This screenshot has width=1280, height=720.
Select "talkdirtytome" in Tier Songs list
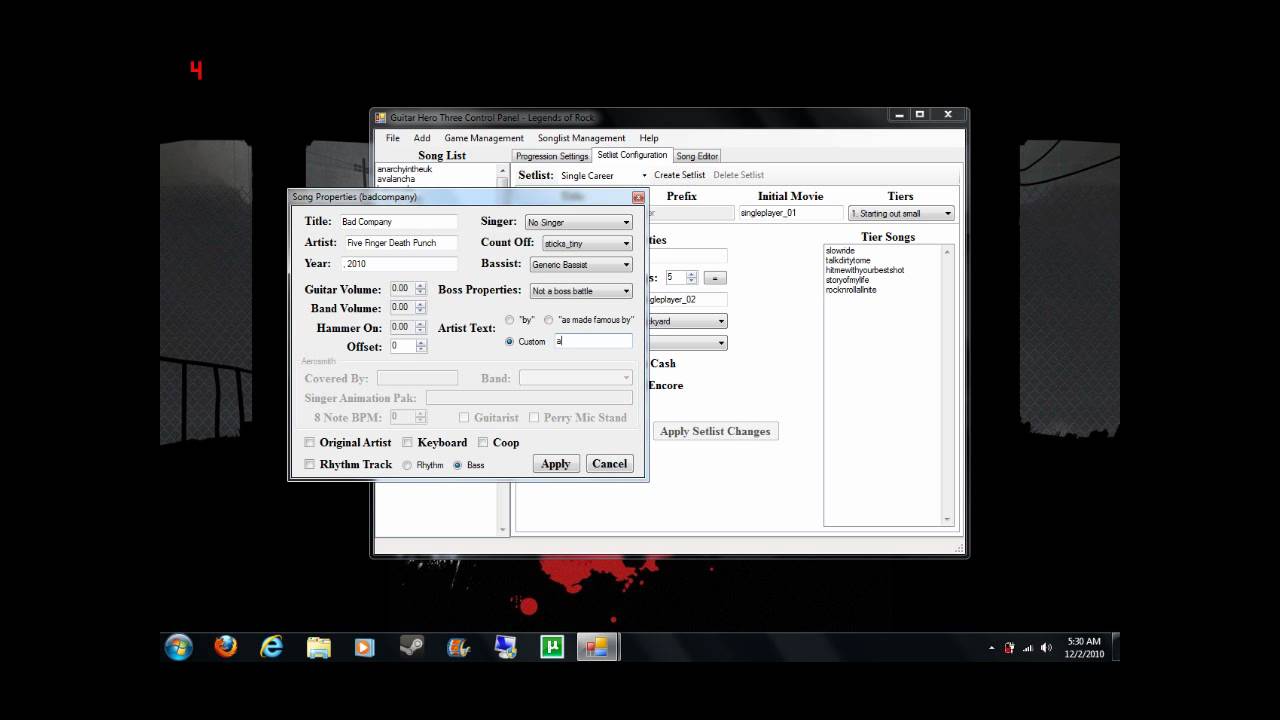click(847, 260)
